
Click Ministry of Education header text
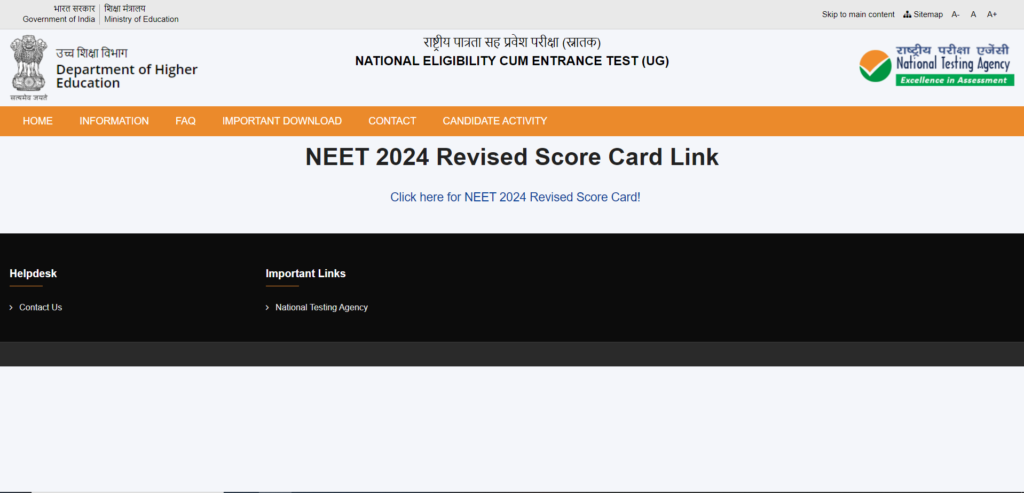141,20
